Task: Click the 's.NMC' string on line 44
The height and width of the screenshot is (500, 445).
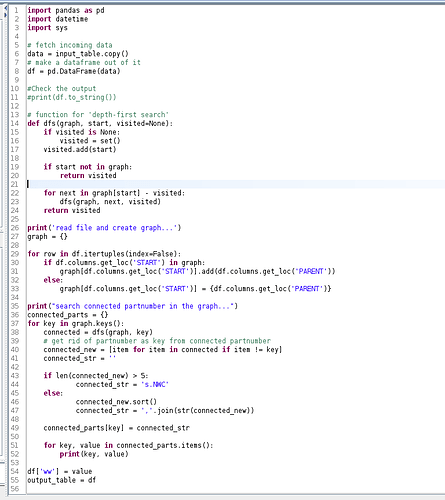Action: point(155,384)
